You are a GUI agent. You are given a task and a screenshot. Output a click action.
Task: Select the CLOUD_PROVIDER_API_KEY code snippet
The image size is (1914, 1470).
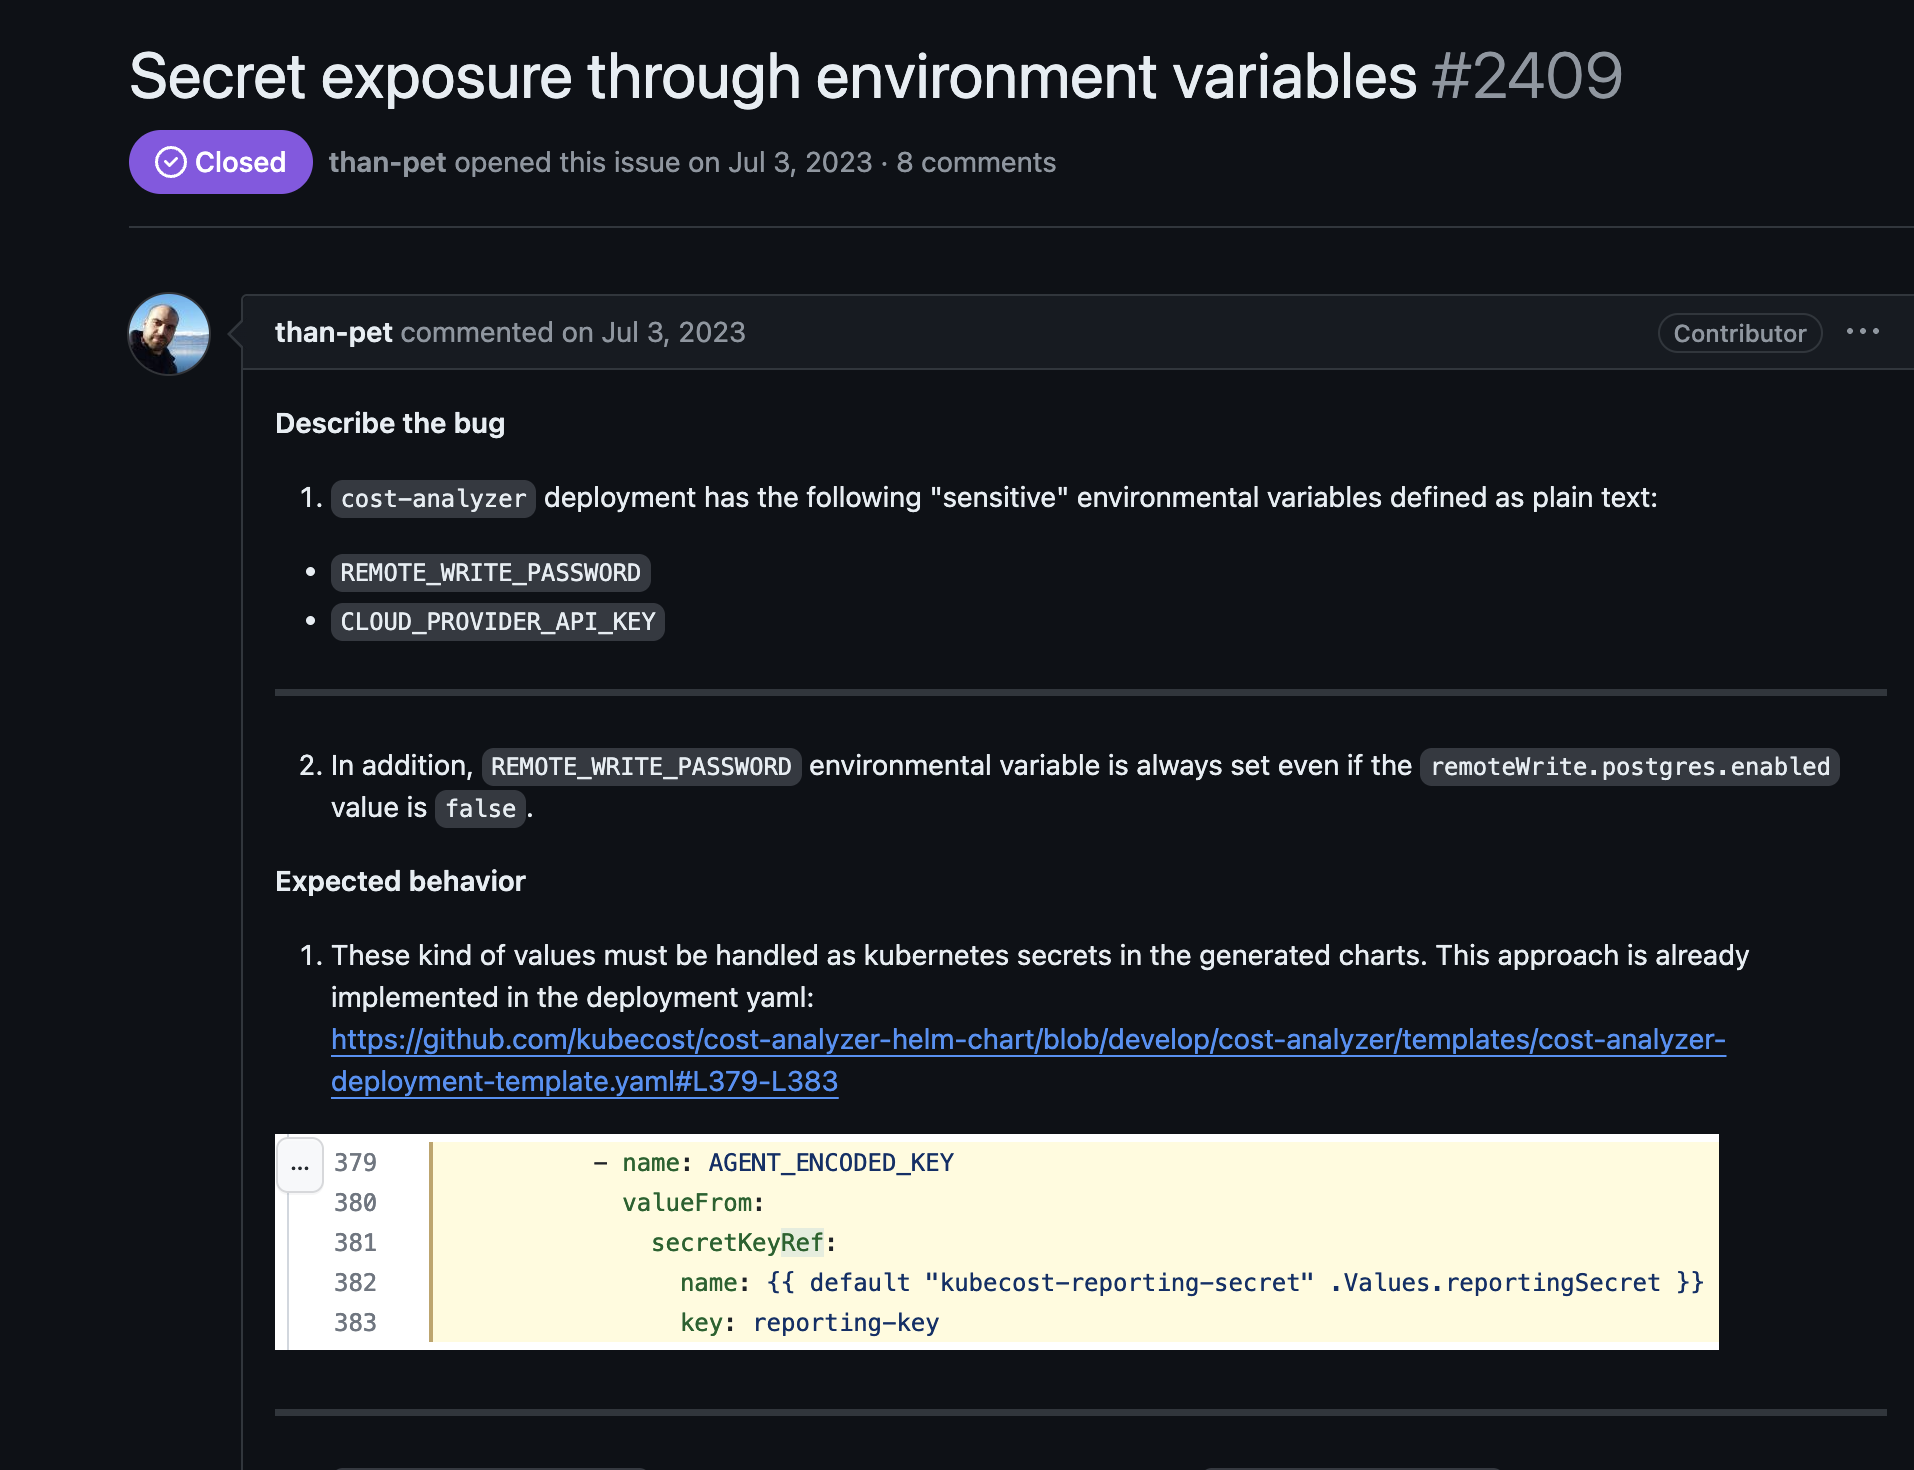pos(497,621)
